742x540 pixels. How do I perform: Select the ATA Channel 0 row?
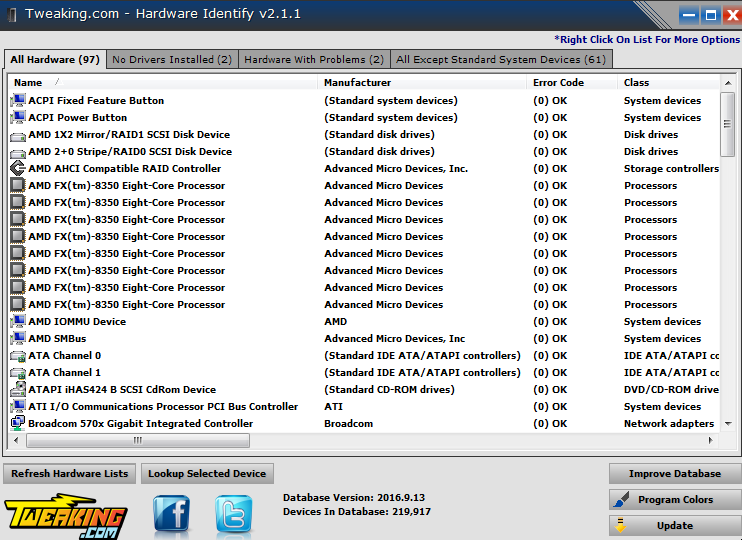click(364, 355)
